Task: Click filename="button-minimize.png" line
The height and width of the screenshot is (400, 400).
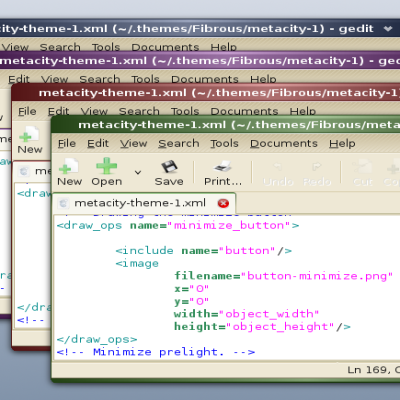Action: point(283,276)
